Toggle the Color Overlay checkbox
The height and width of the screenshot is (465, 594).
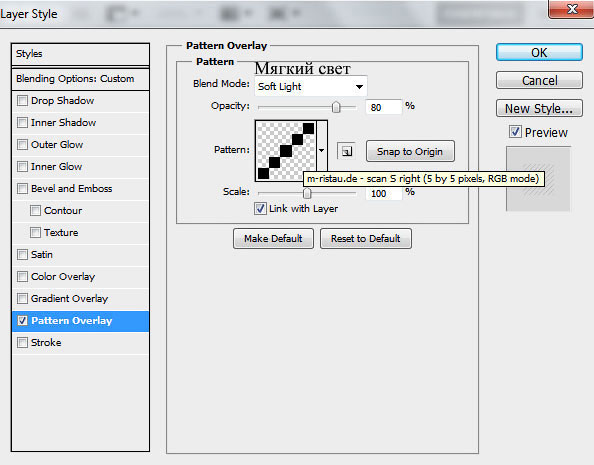(22, 276)
